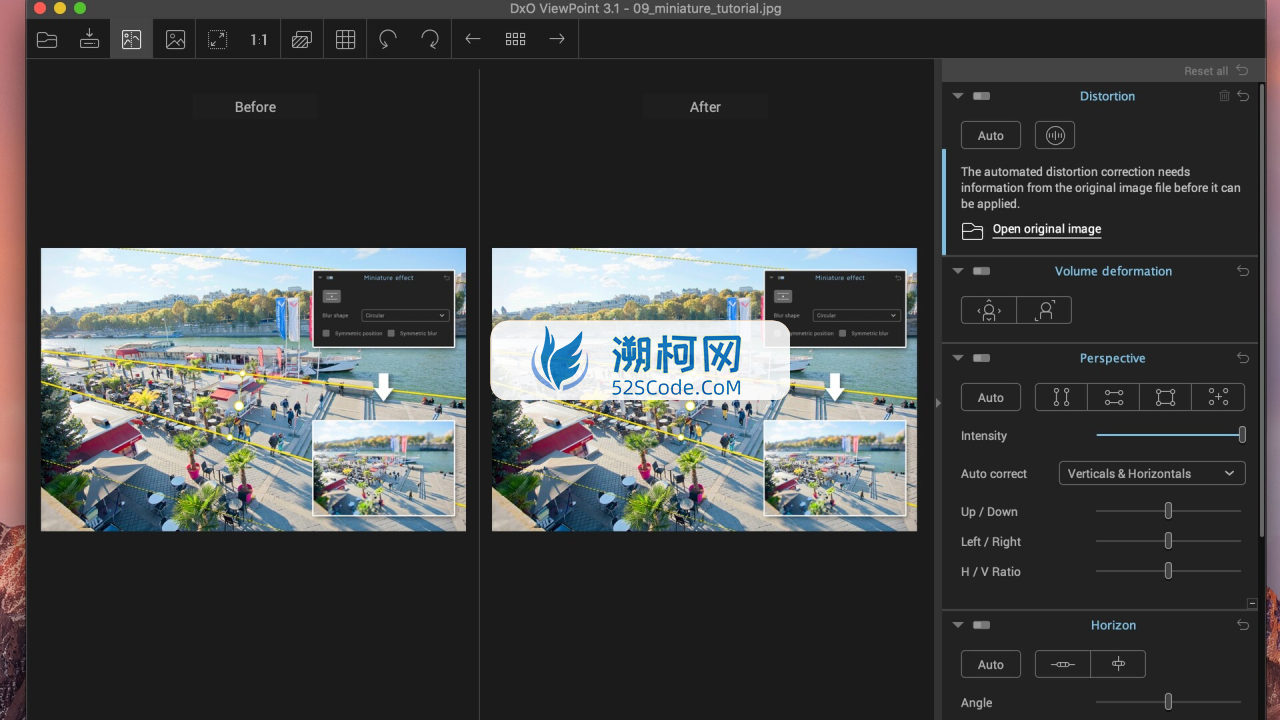The height and width of the screenshot is (720, 1280).
Task: Collapse the Perspective section triangle
Action: [958, 358]
